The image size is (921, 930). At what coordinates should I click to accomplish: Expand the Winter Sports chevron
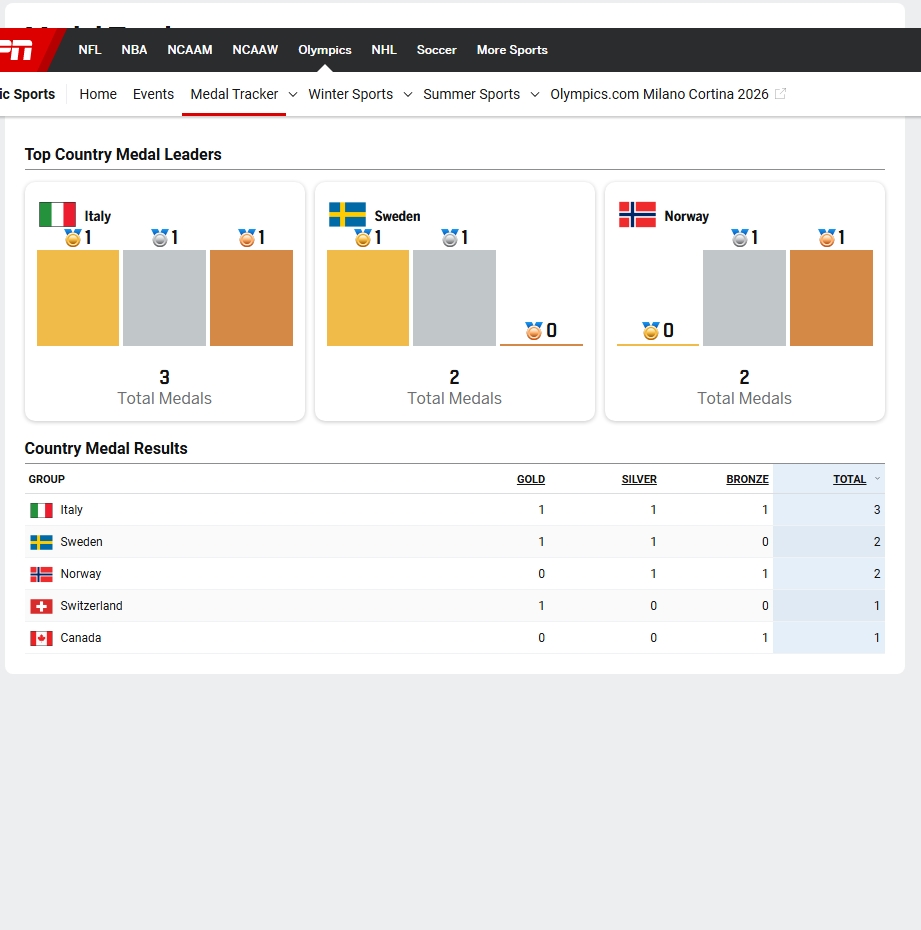tap(408, 94)
